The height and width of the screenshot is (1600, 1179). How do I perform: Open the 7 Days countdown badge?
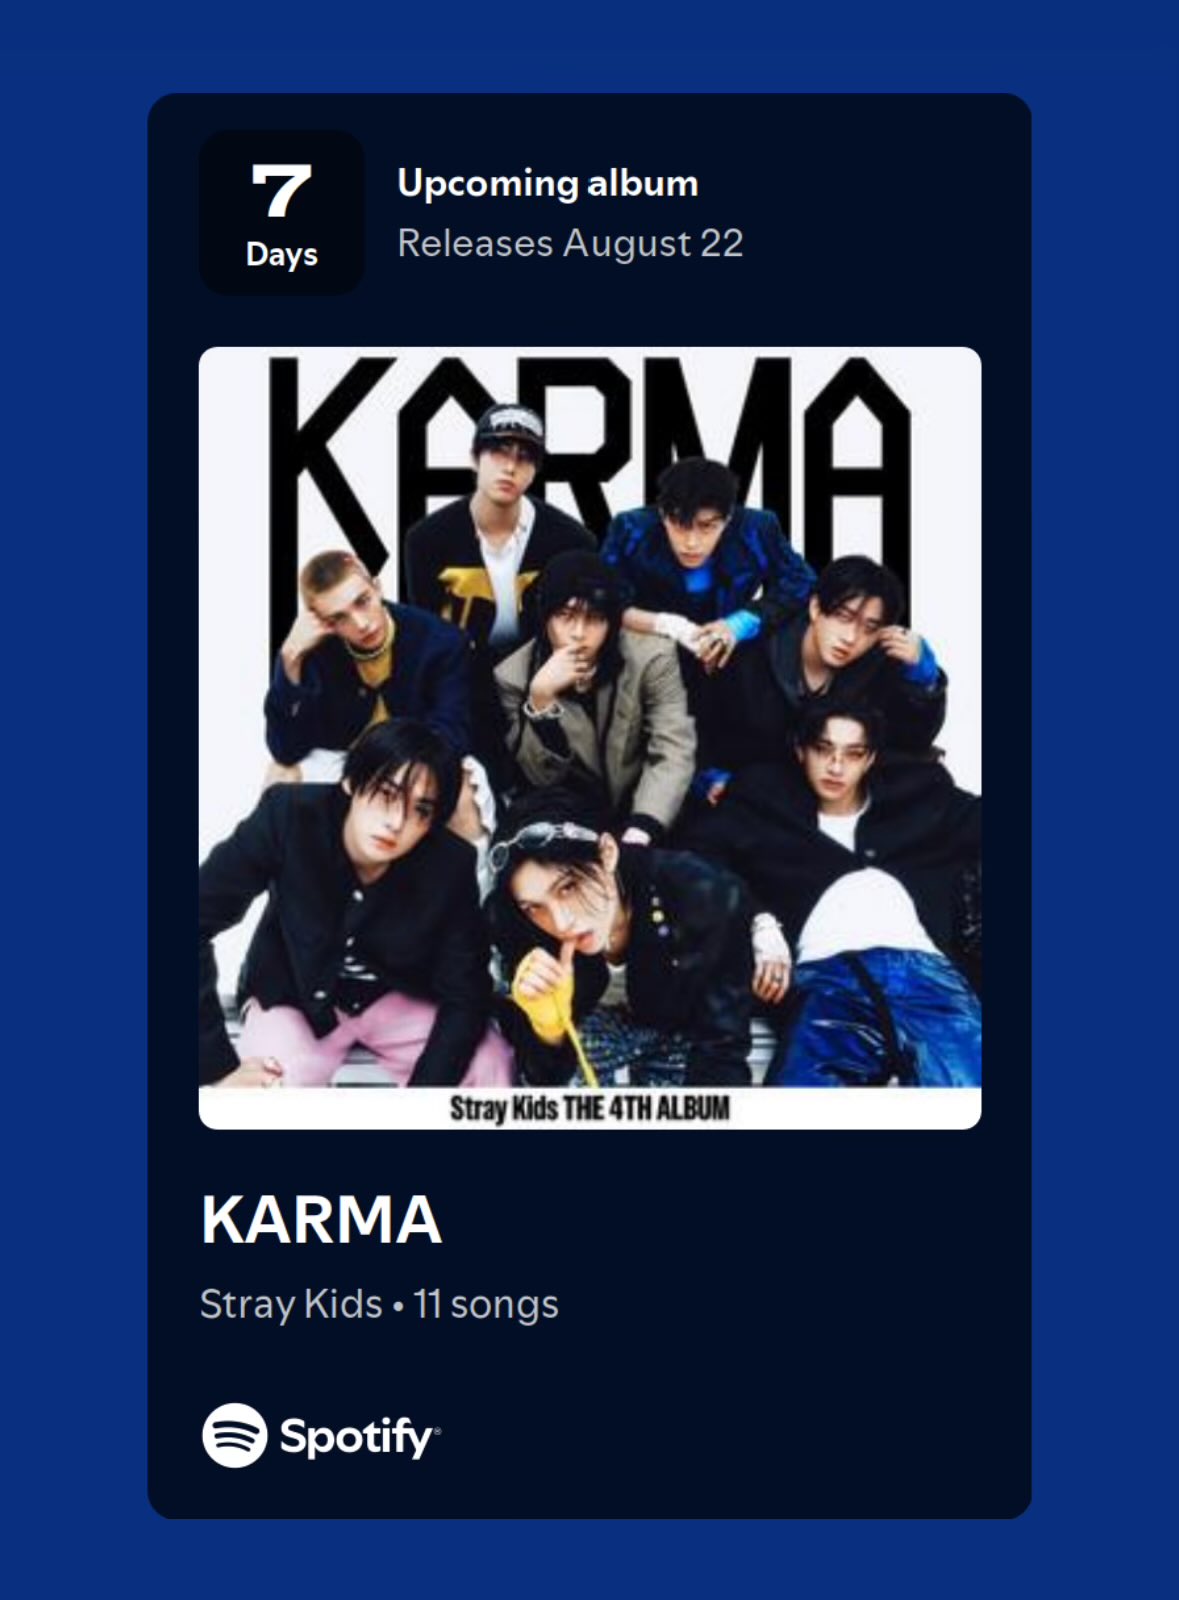click(x=282, y=212)
